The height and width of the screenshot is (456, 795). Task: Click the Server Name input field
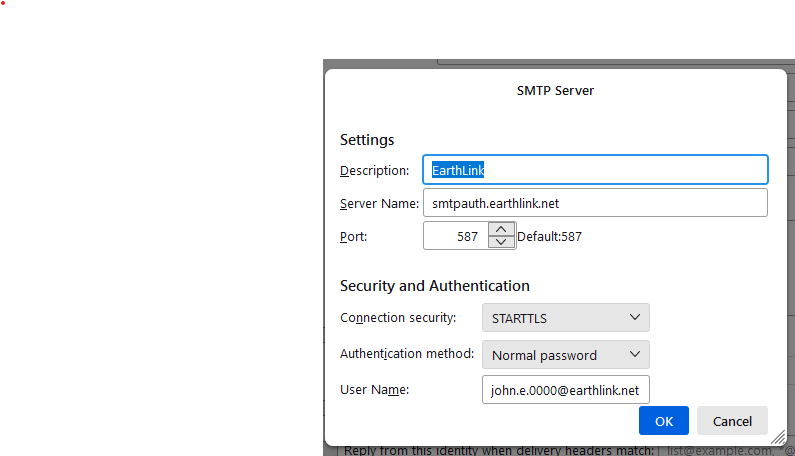[595, 203]
